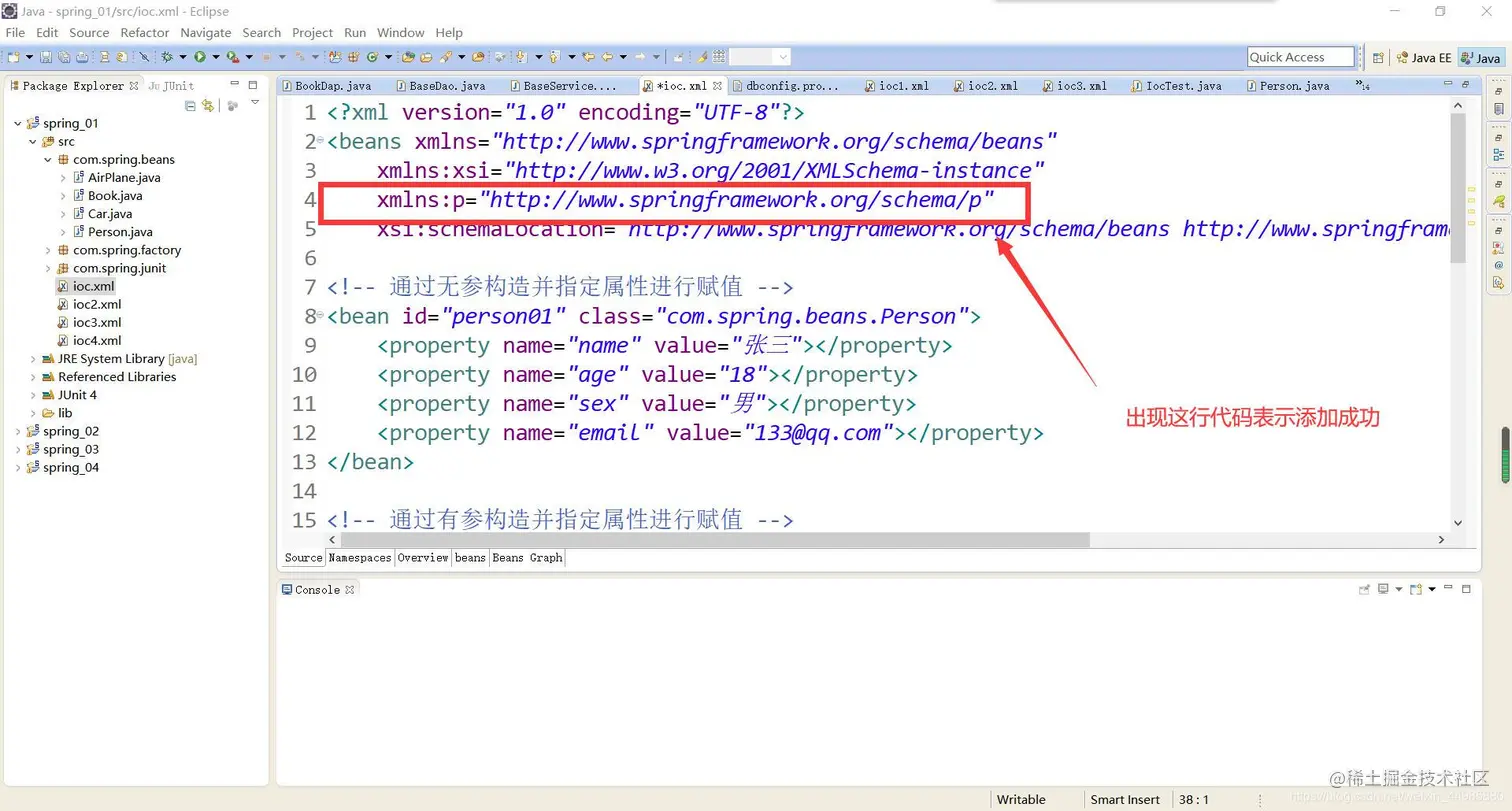Open the Navigate menu

pos(206,33)
